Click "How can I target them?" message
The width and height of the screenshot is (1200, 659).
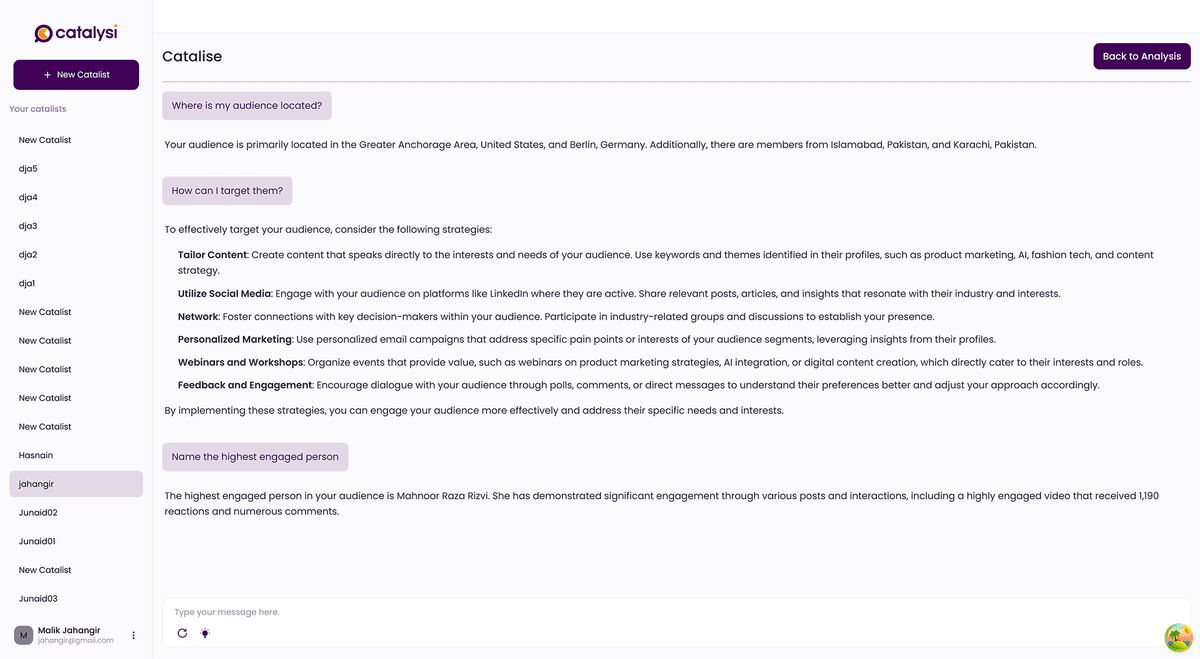[227, 191]
